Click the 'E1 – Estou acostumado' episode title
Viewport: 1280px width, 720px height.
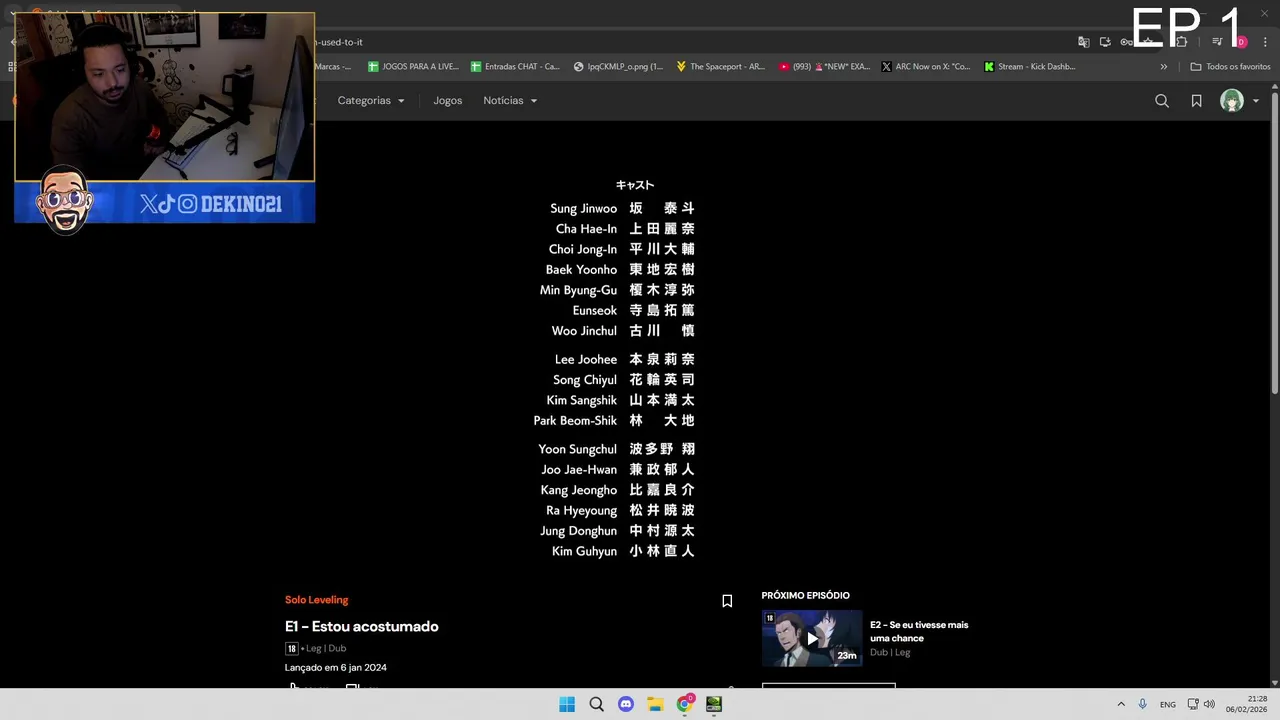(x=362, y=626)
